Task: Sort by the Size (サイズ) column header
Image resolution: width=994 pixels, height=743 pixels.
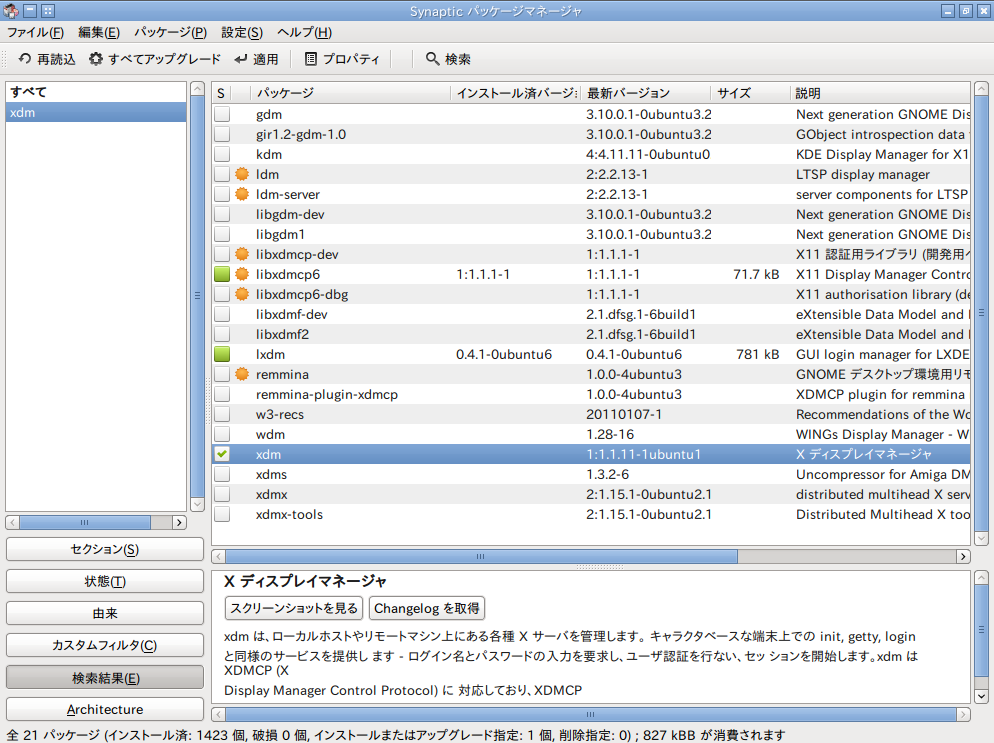Action: click(x=751, y=93)
